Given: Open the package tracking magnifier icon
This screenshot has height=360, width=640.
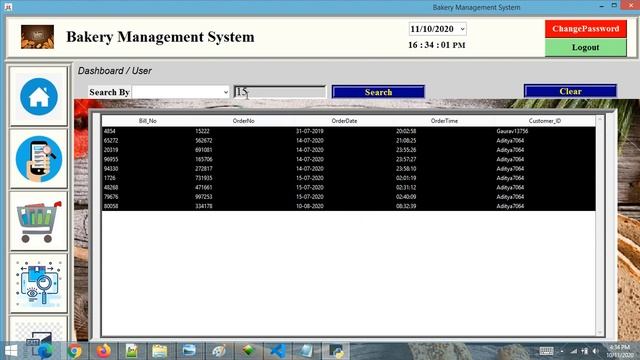Looking at the screenshot, I should pos(39,284).
